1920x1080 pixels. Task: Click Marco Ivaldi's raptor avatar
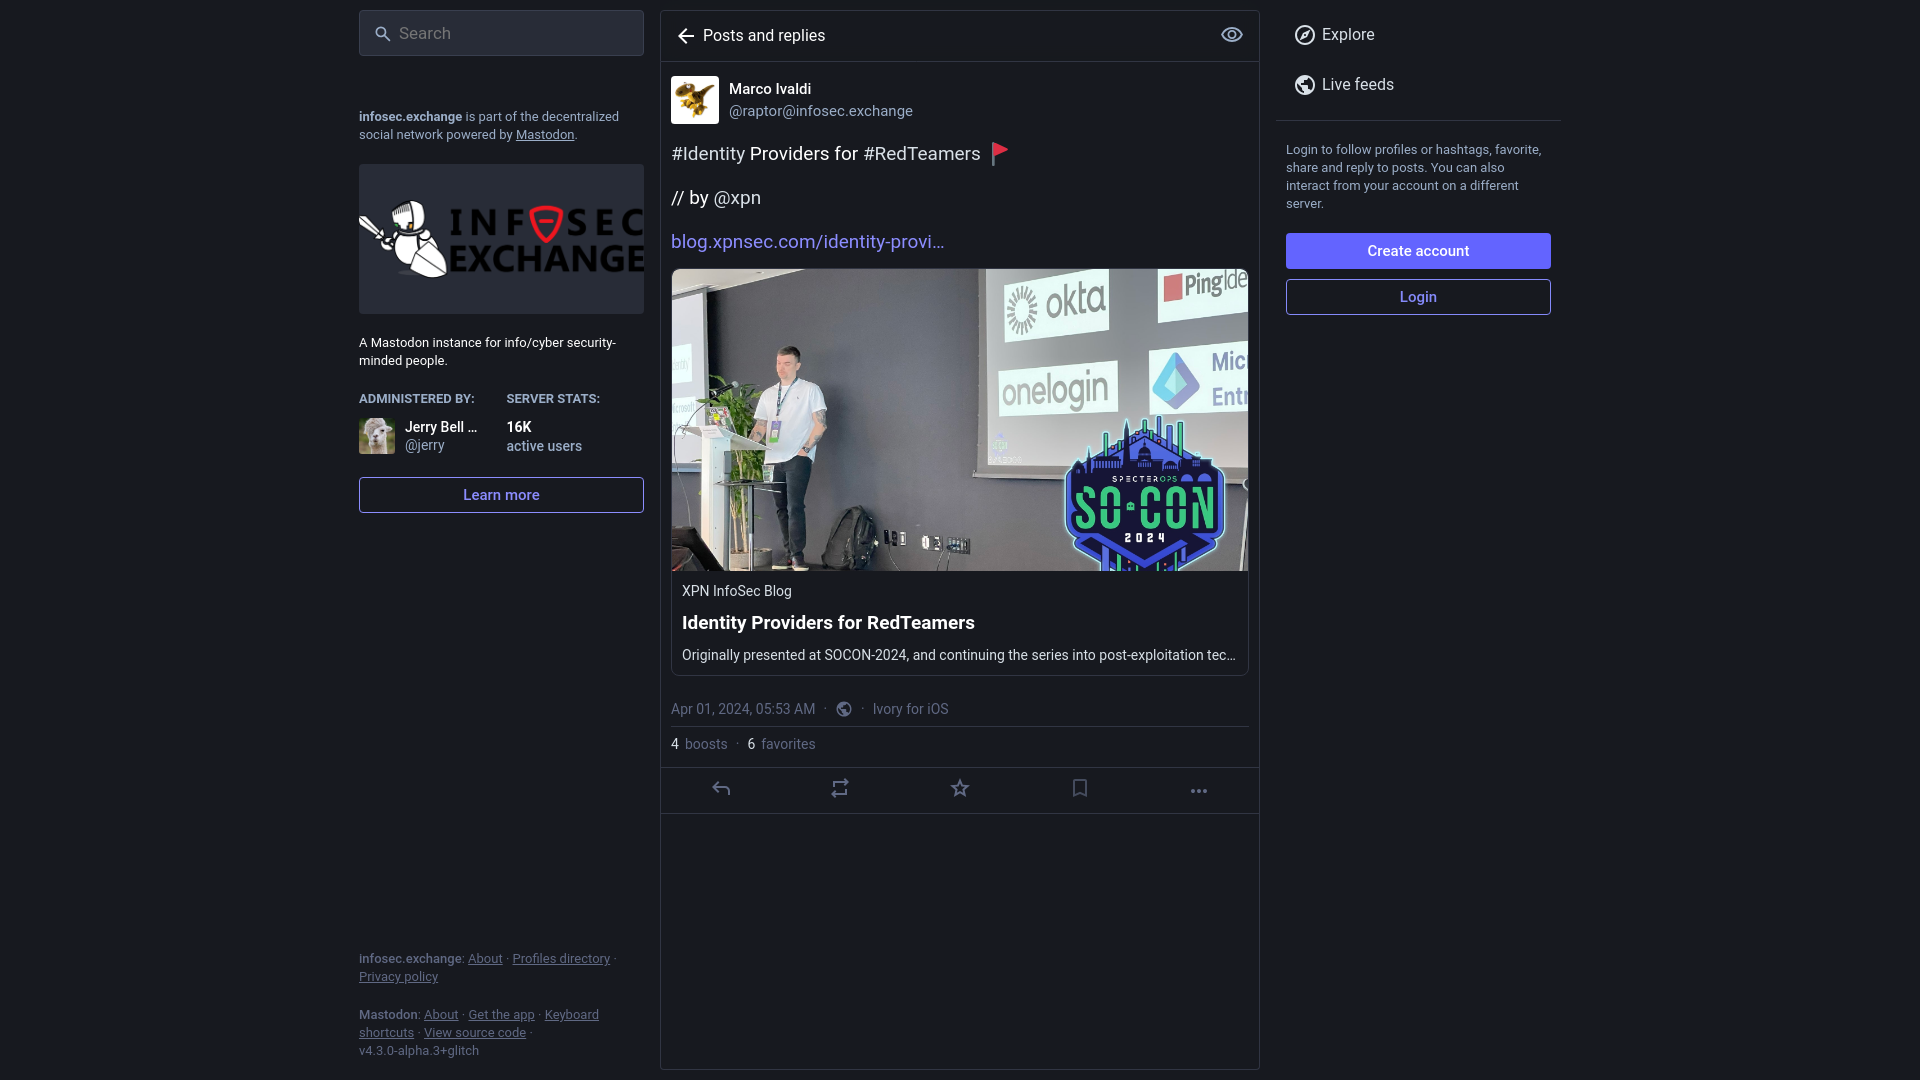[695, 100]
